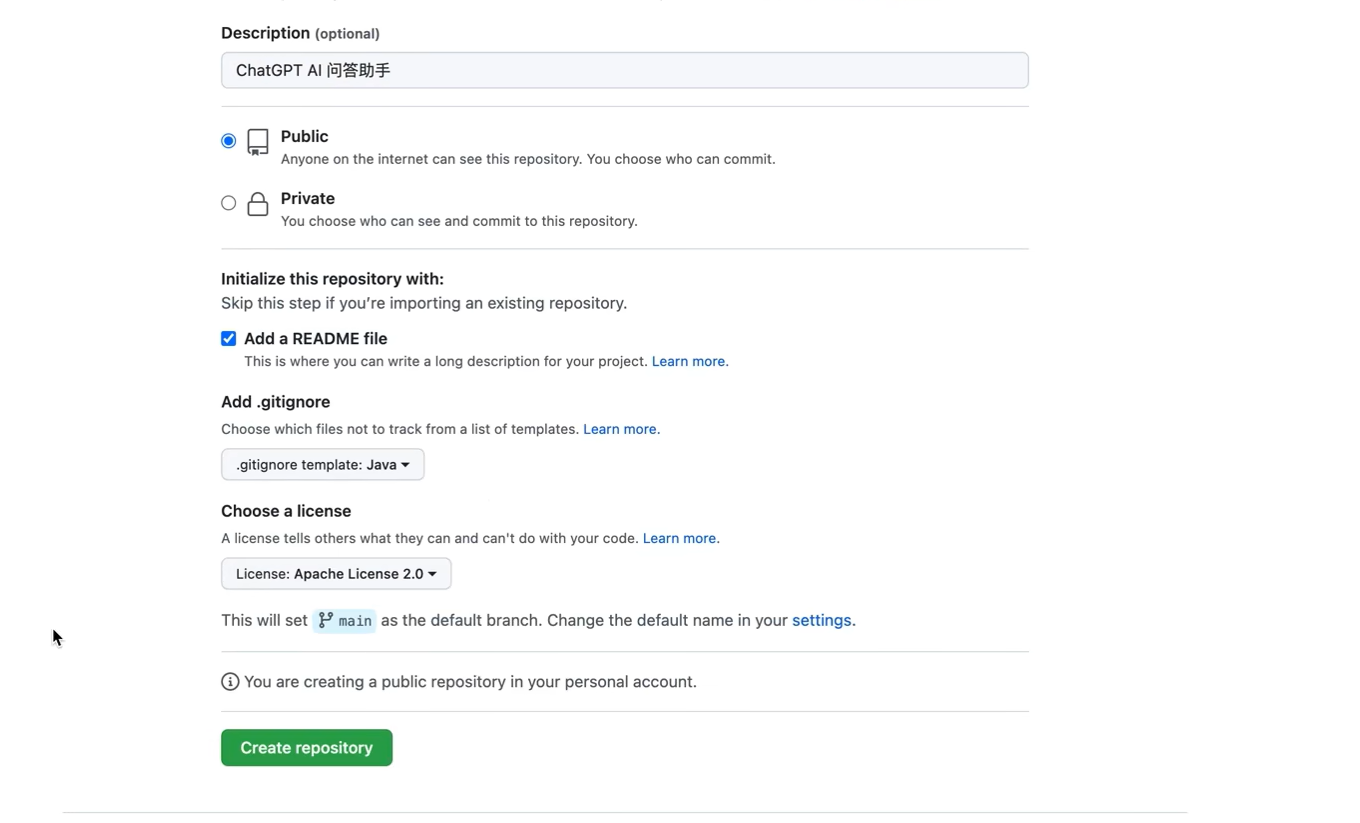Open the .gitignore template Java dropdown
This screenshot has width=1360, height=823.
(322, 464)
